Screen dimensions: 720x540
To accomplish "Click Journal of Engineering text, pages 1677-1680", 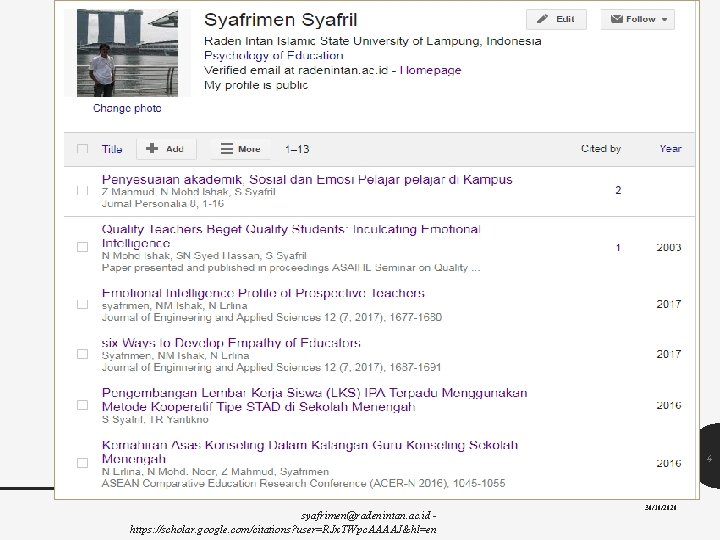I will coord(271,317).
